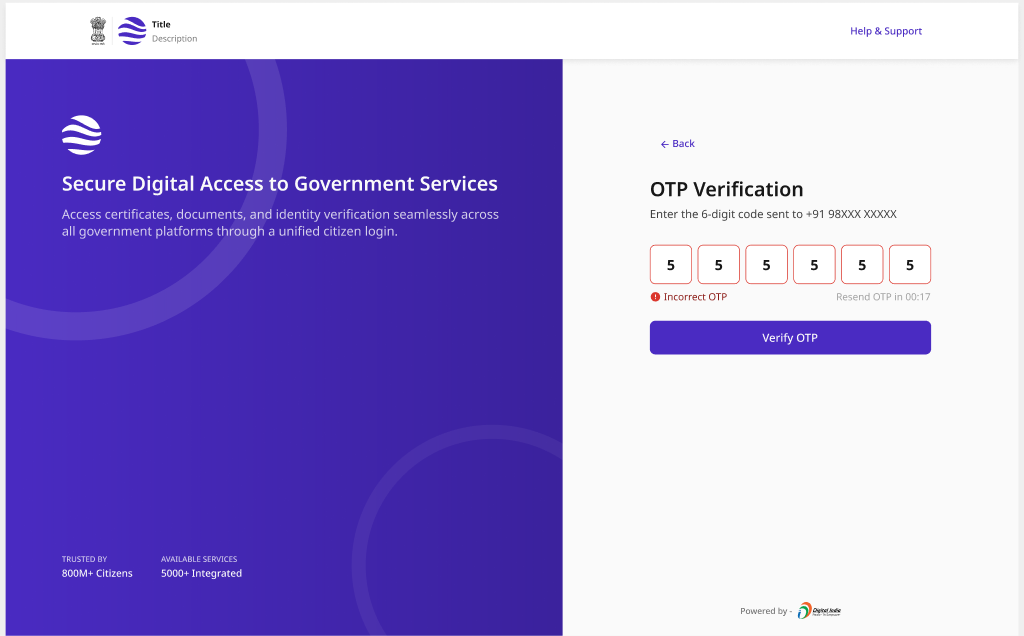The image size is (1024, 636).
Task: Open Help & Support link
Action: tap(886, 31)
